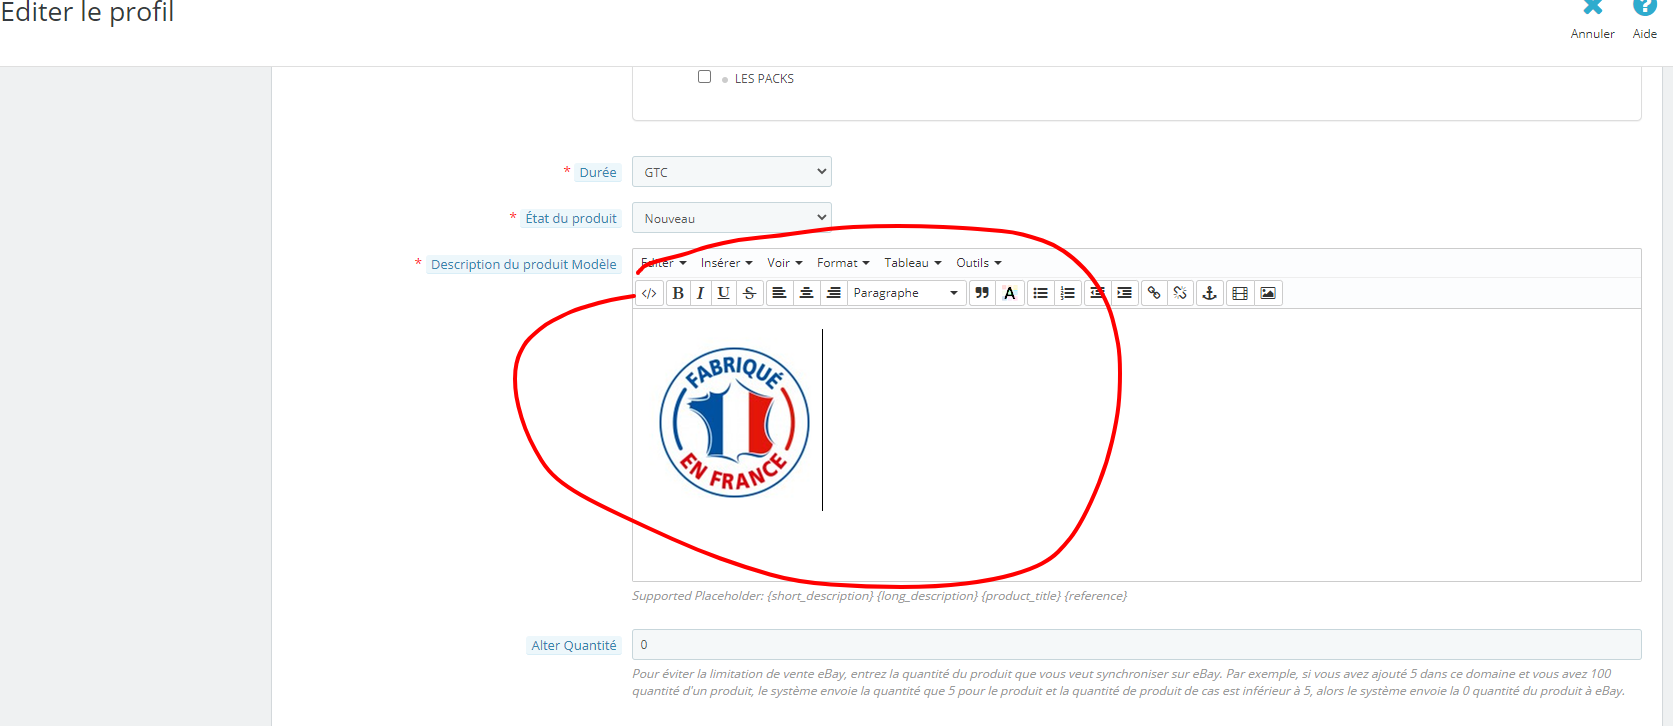This screenshot has height=726, width=1673.
Task: Insert a hyperlink
Action: click(x=1154, y=293)
